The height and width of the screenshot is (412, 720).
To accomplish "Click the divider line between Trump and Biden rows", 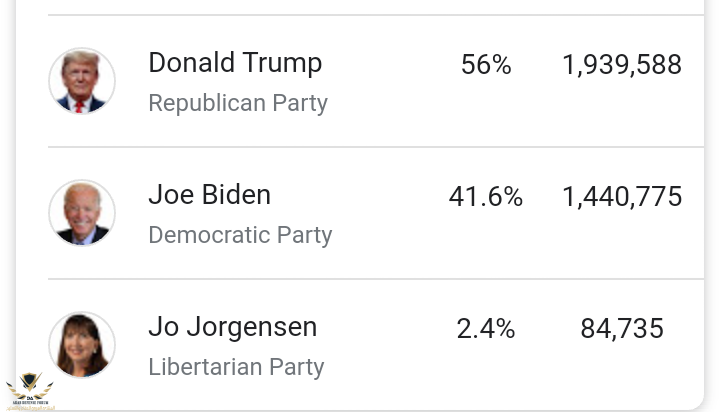I will click(x=376, y=147).
